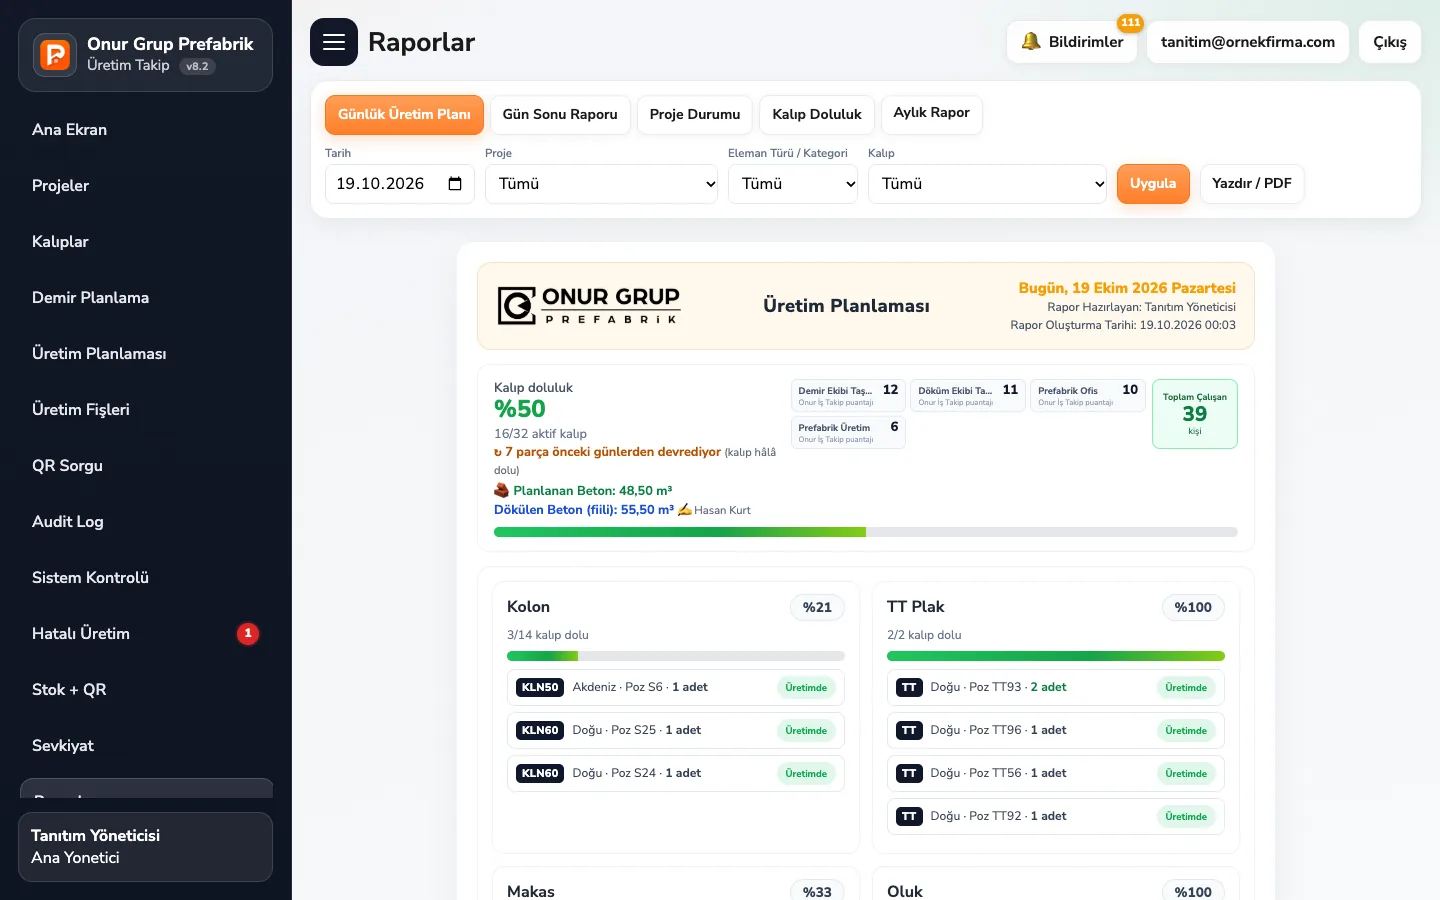The height and width of the screenshot is (900, 1440).
Task: Click Üretimde status on Poz S24 row
Action: (x=806, y=774)
